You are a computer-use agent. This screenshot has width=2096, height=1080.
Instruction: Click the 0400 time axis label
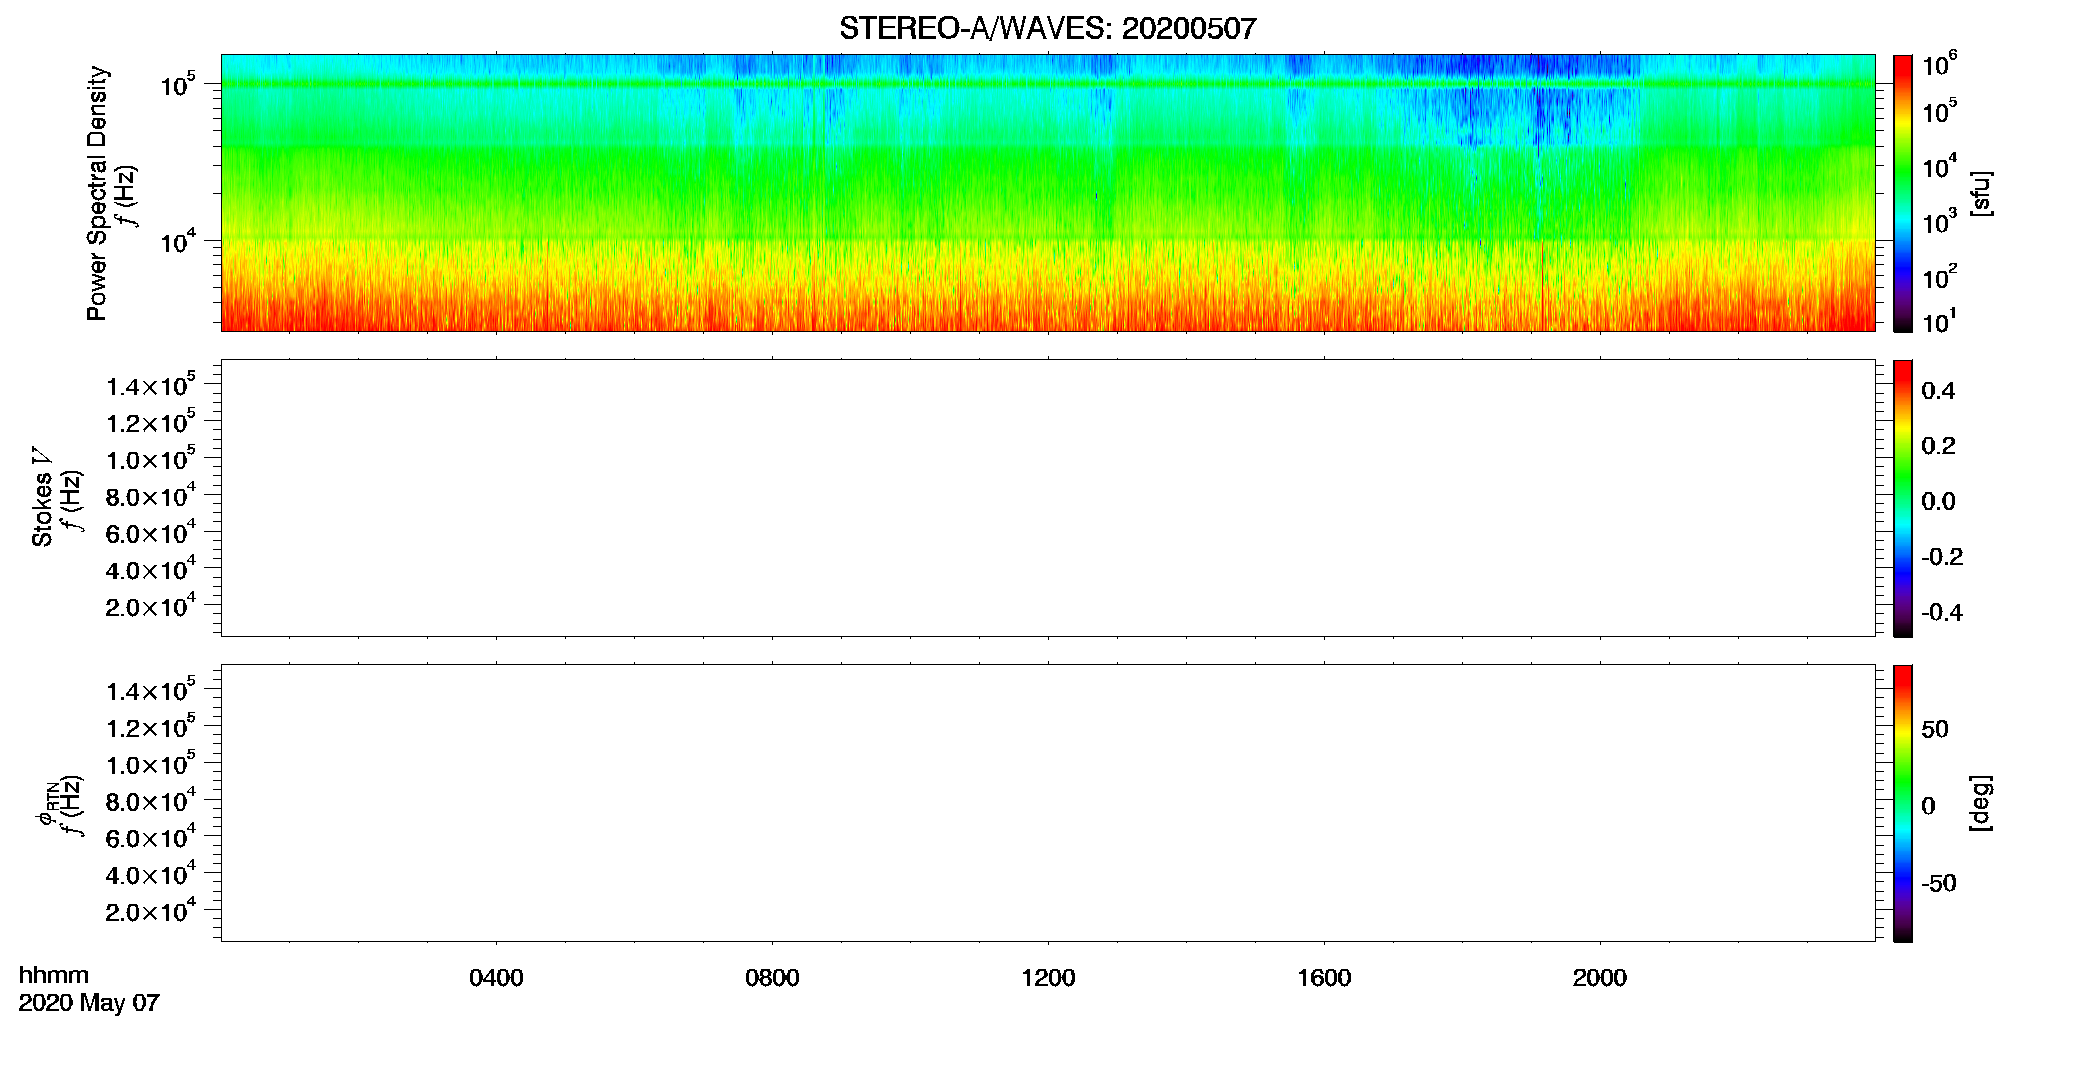click(496, 978)
